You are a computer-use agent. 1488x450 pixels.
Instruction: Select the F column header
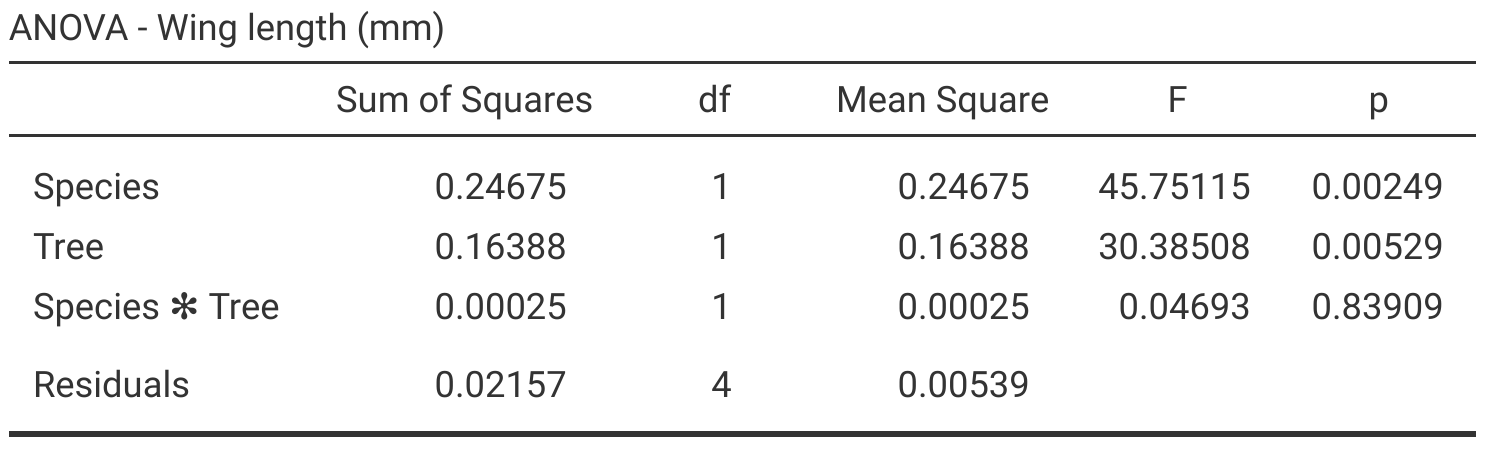1177,100
